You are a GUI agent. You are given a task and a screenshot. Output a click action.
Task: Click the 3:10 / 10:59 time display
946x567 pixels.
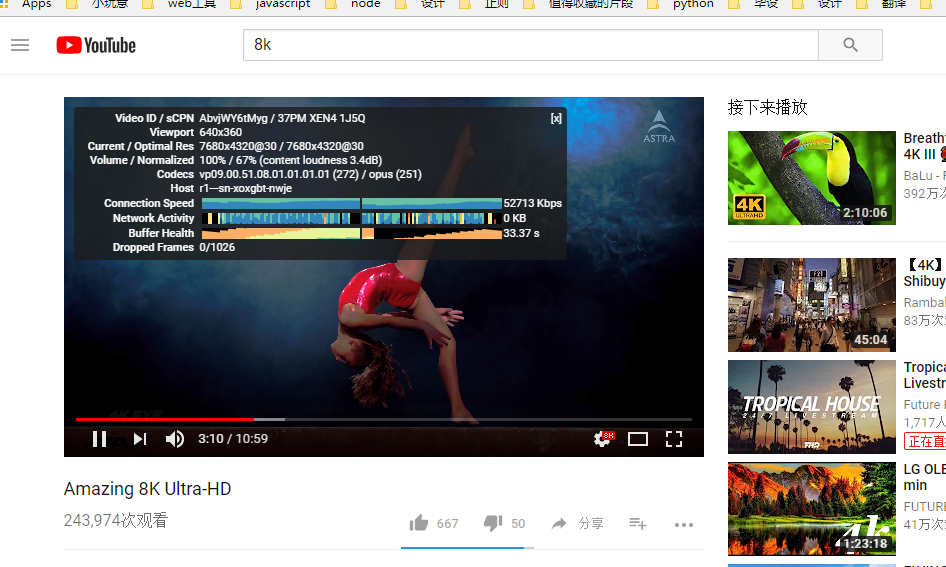(x=233, y=439)
